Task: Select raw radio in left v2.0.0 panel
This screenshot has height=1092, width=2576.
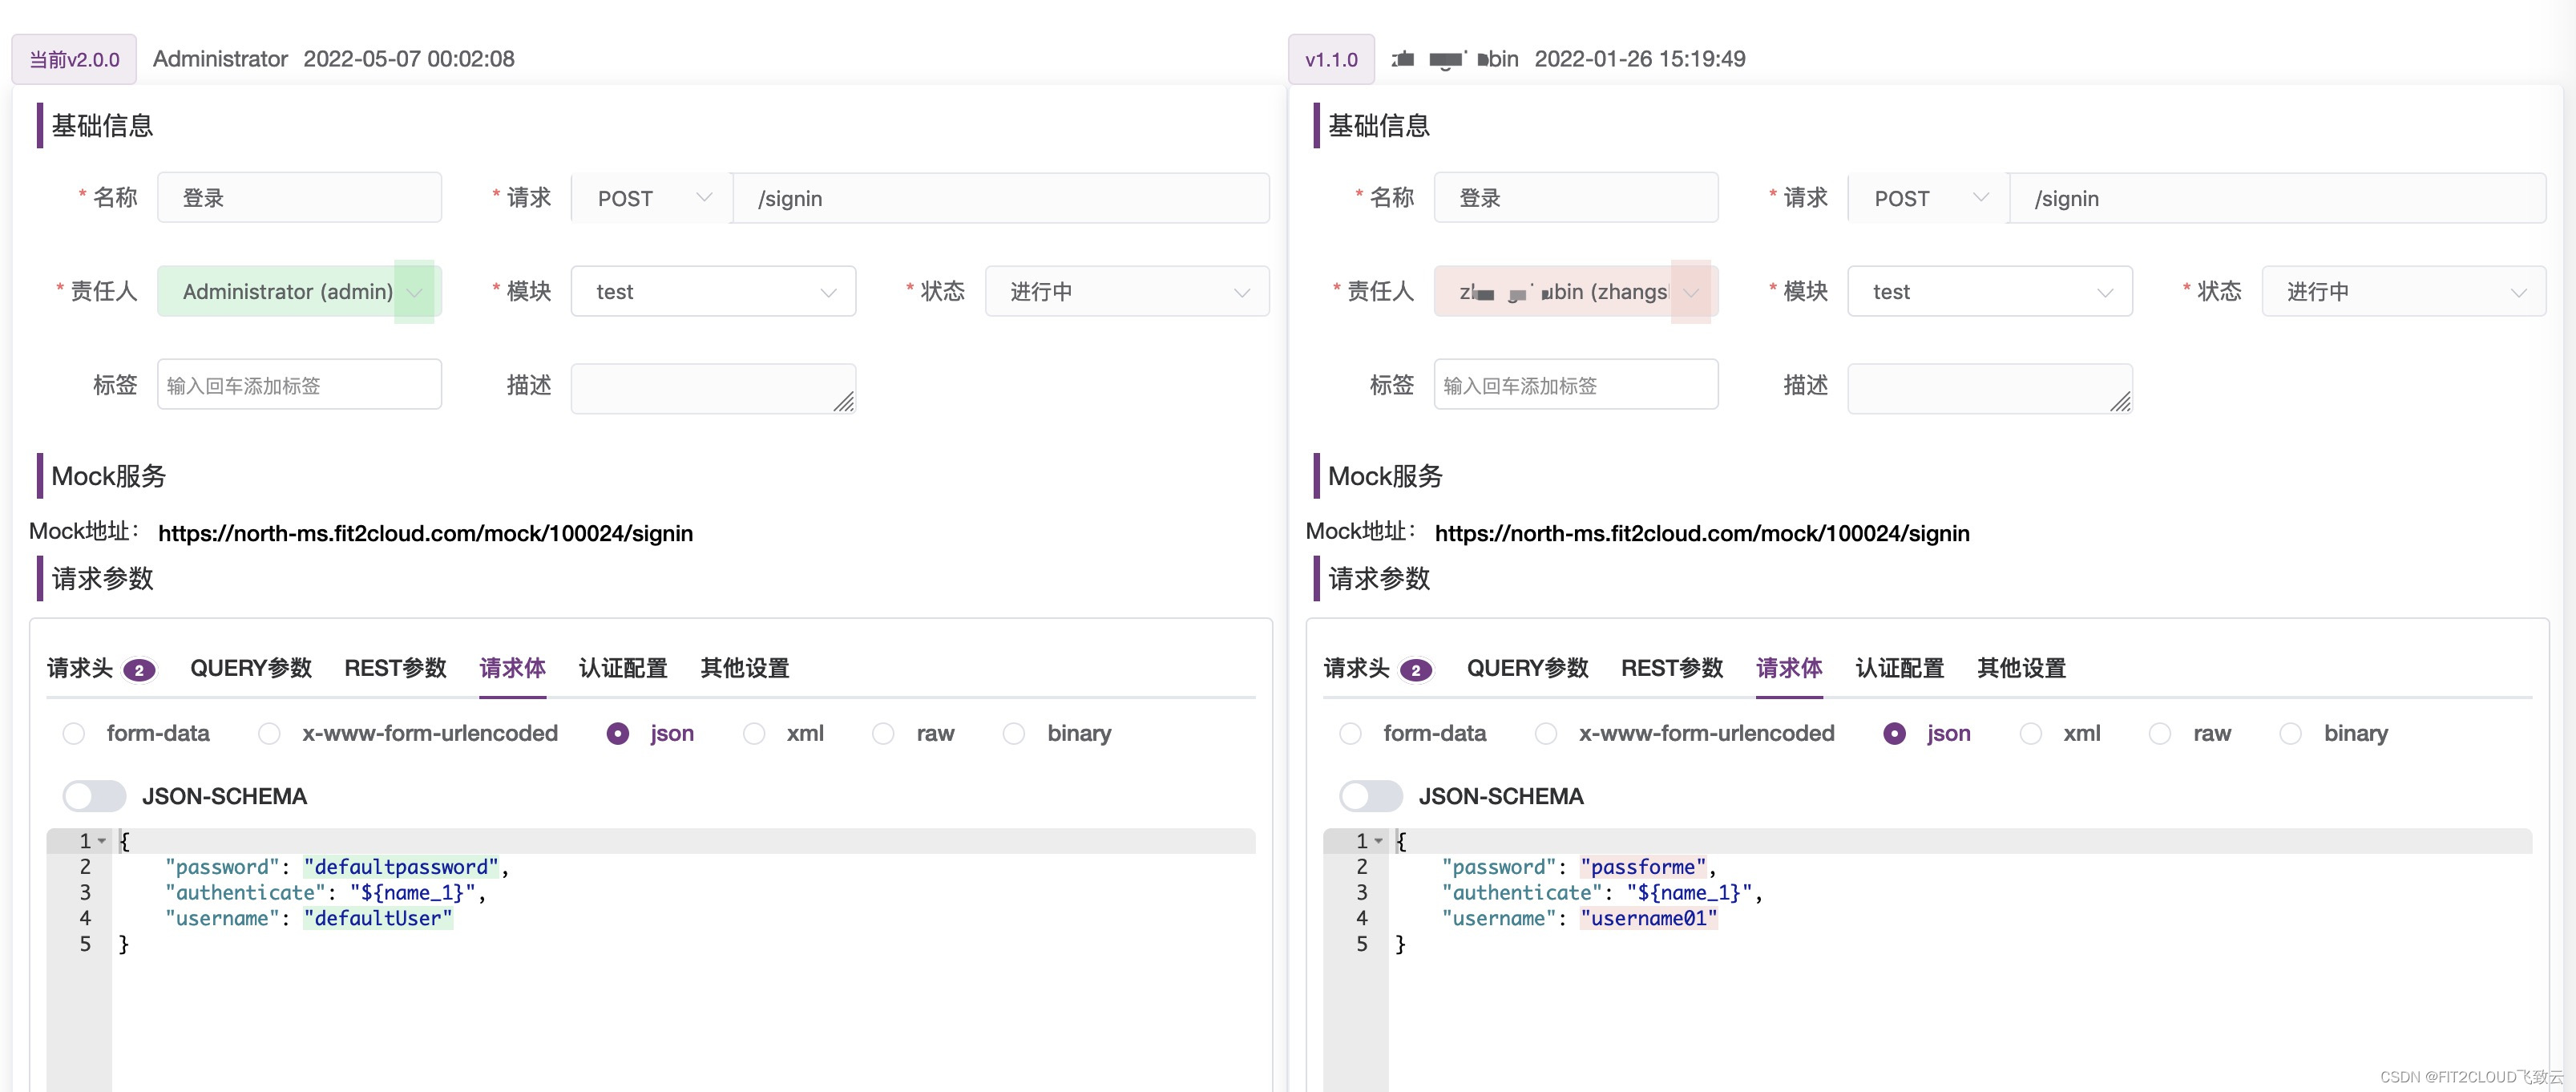Action: [x=883, y=734]
